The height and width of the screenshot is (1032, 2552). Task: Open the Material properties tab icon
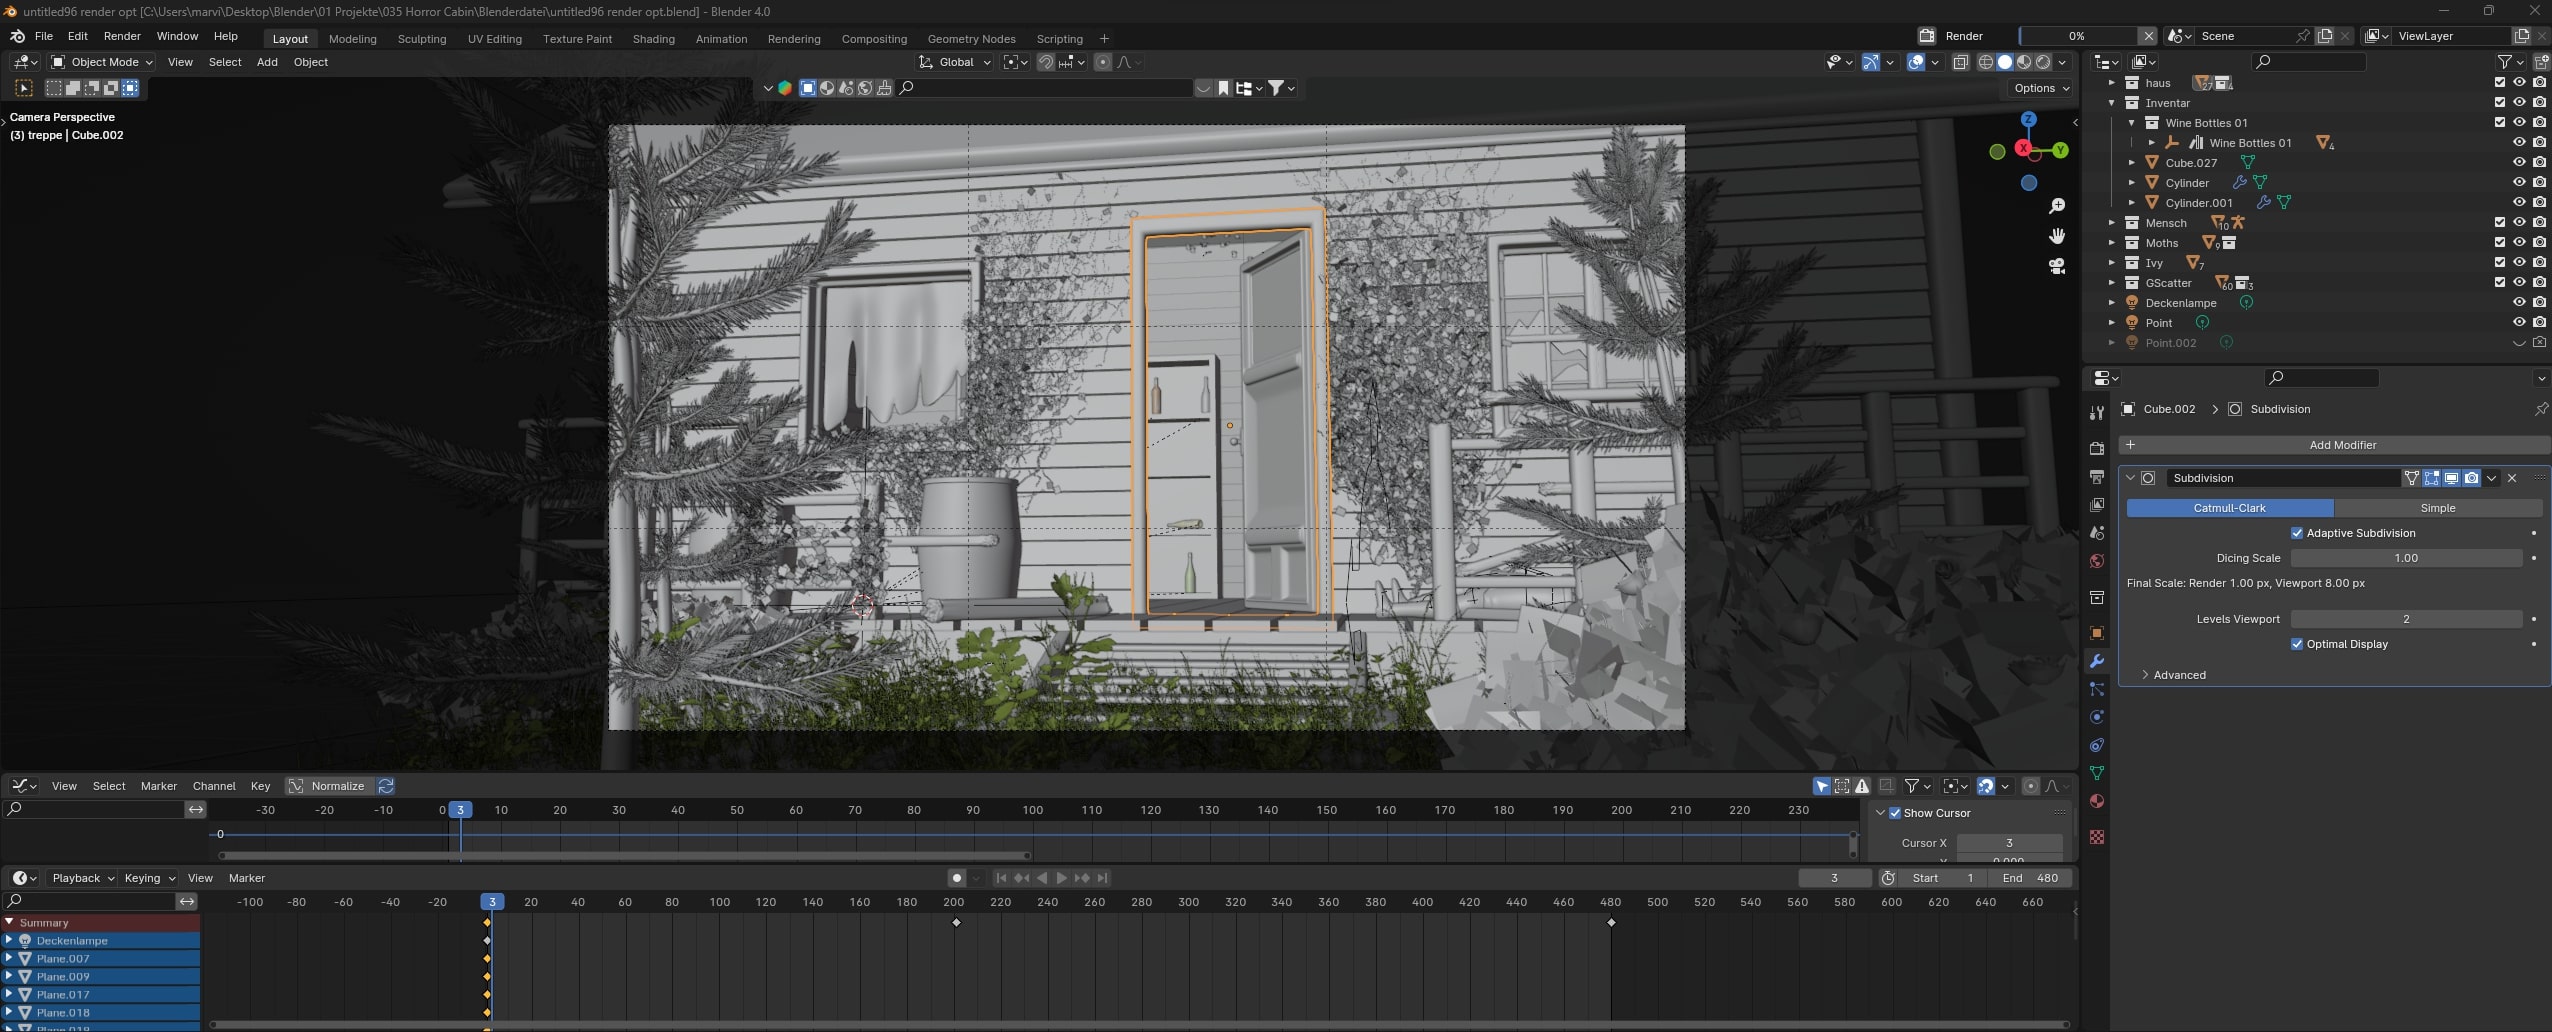tap(2097, 801)
